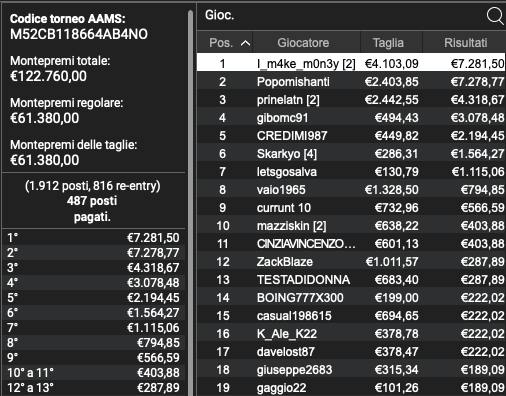This screenshot has width=506, height=396.
Task: Toggle the Pos. column sort arrow
Action: pyautogui.click(x=245, y=43)
